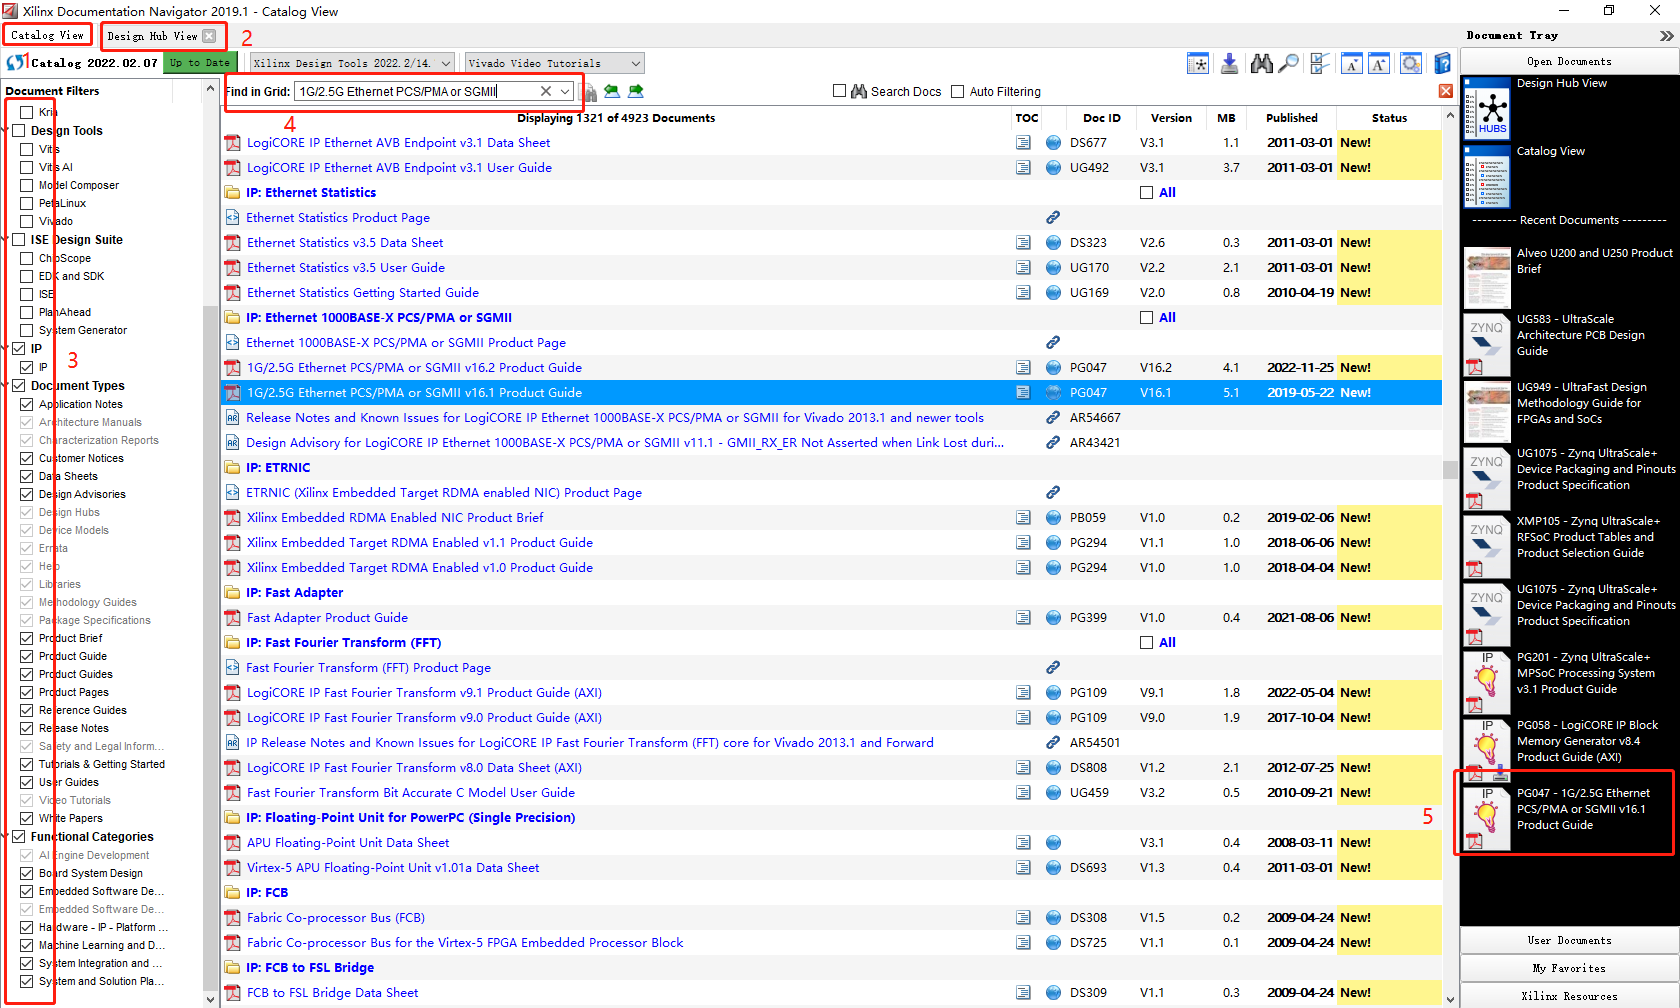Image resolution: width=1680 pixels, height=1008 pixels.
Task: Toggle the Vivado filter checkbox
Action: click(x=27, y=221)
